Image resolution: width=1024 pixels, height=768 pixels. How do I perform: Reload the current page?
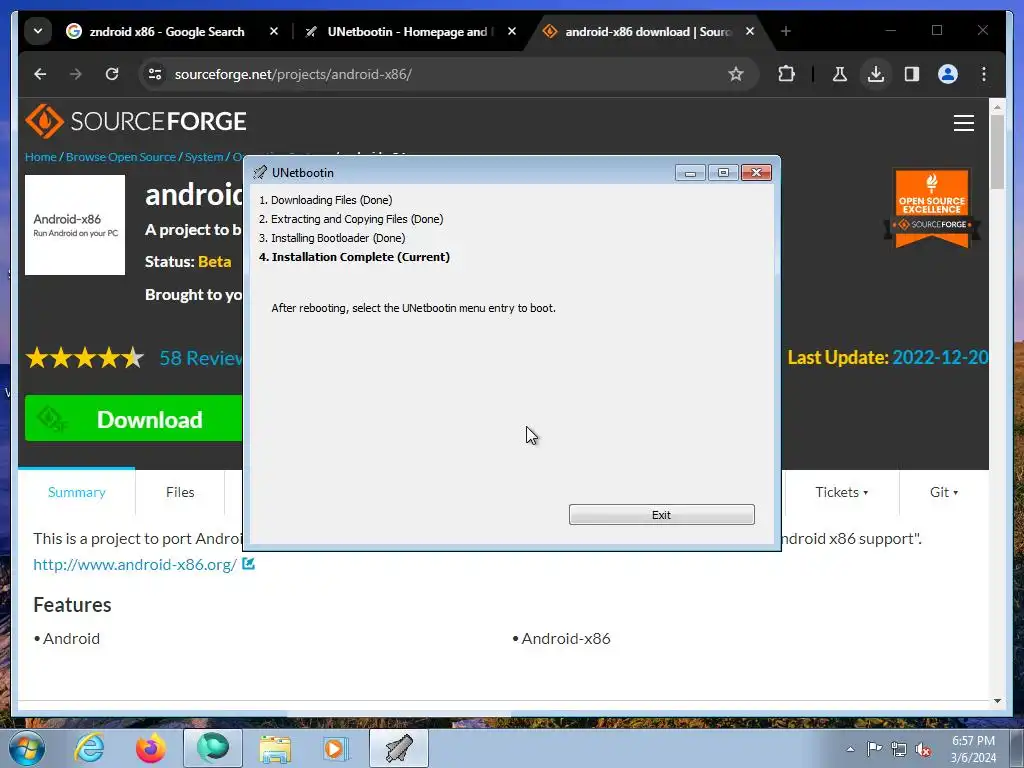(112, 74)
